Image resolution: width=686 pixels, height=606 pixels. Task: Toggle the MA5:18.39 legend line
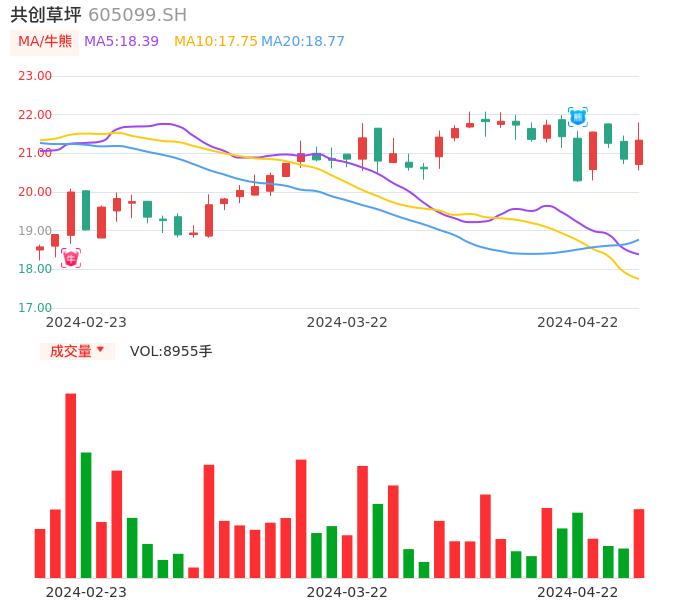[x=121, y=41]
